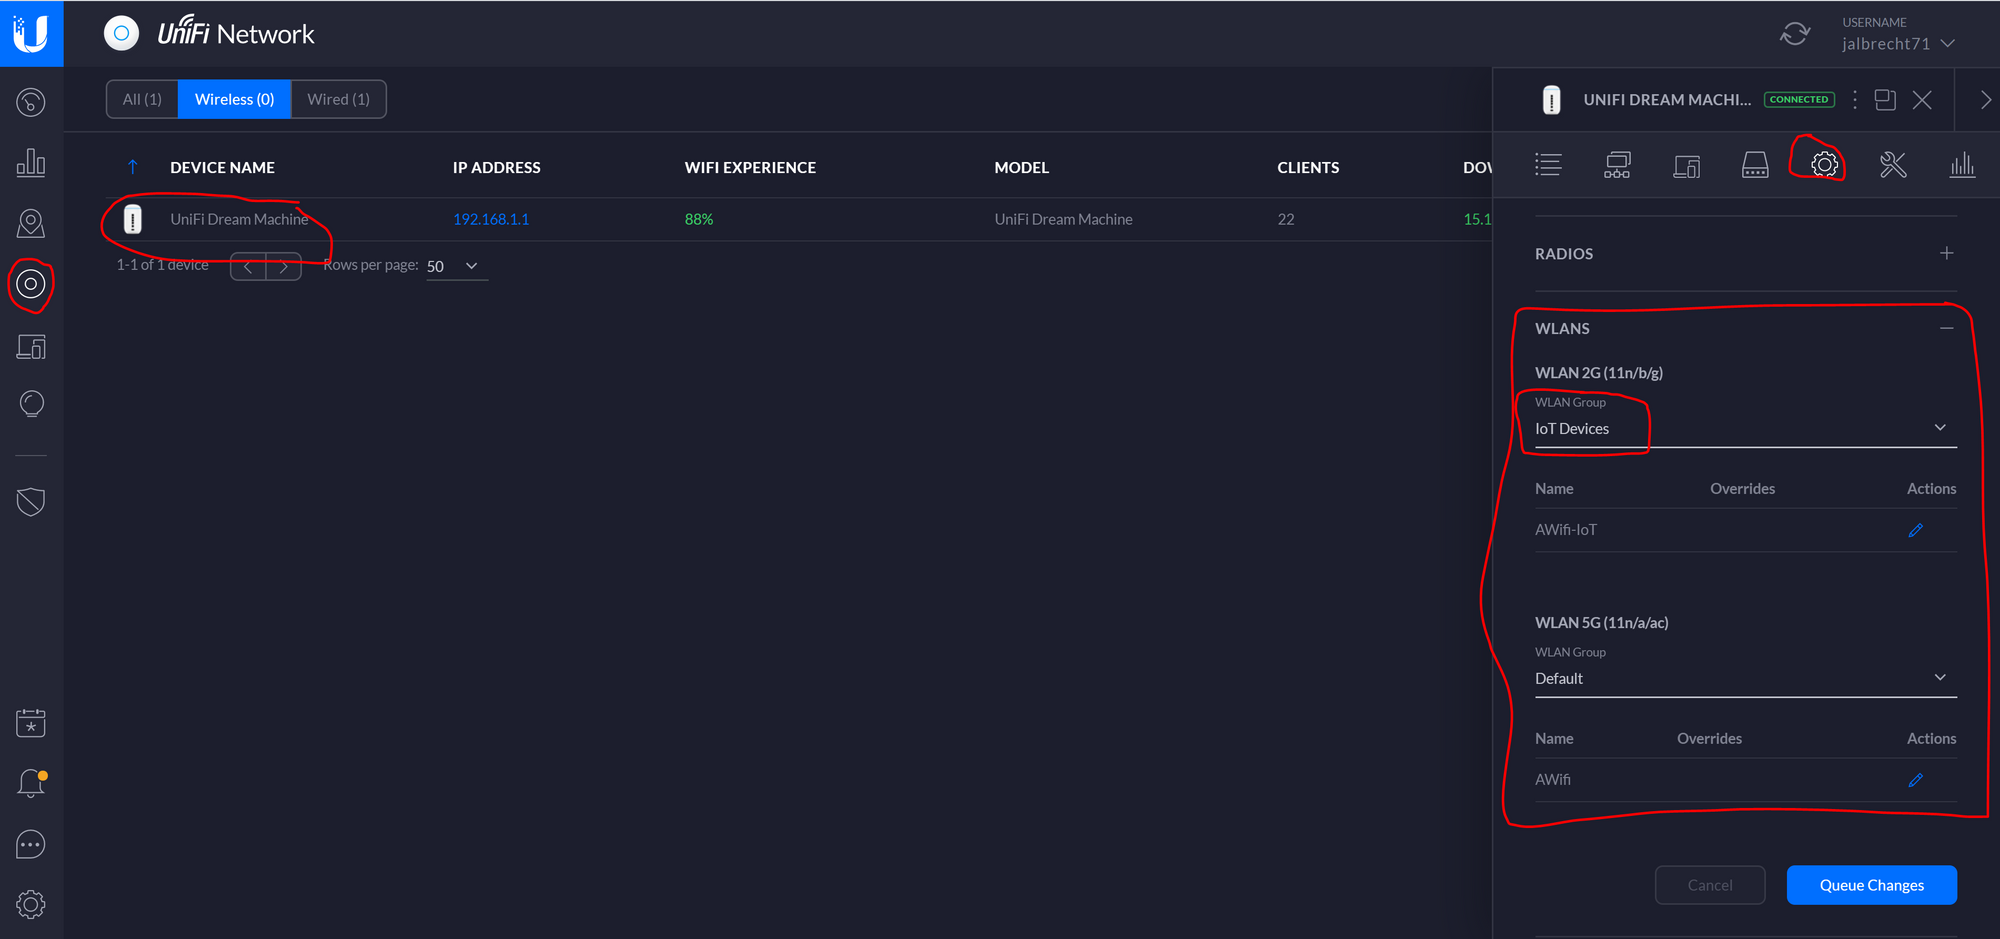Open the Dashboard icon in the sidebar
Image resolution: width=2000 pixels, height=939 pixels.
click(31, 102)
